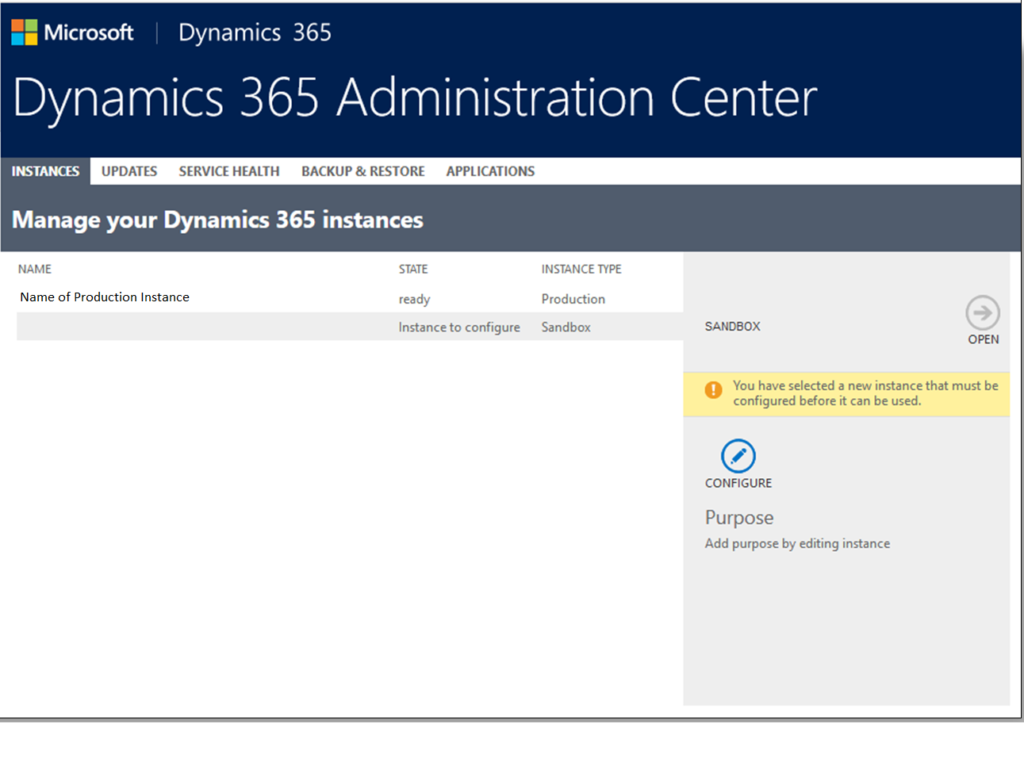Click the new instance configuration warning message
Screen dimensions: 1024x762
click(865, 393)
